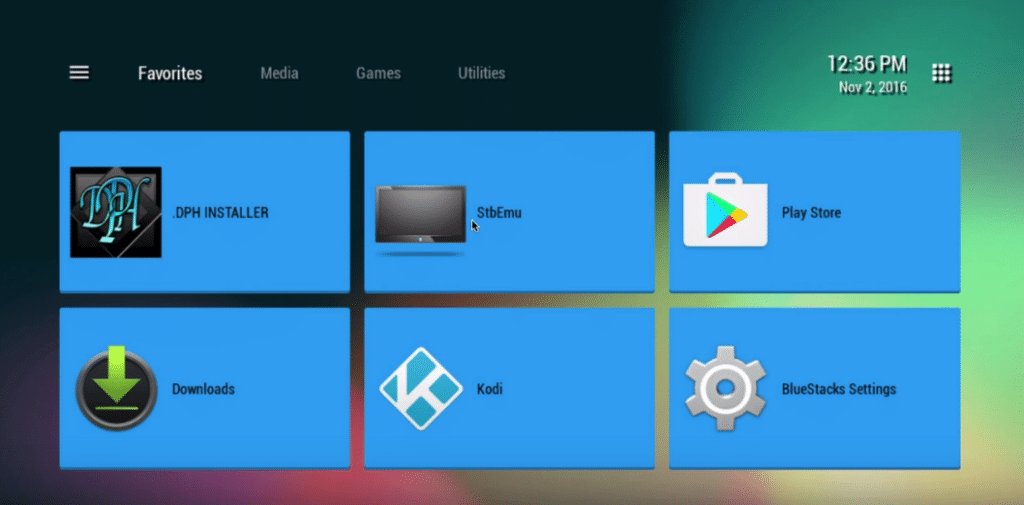The width and height of the screenshot is (1024, 505).
Task: Click the green Downloads arrow icon
Action: tap(116, 387)
